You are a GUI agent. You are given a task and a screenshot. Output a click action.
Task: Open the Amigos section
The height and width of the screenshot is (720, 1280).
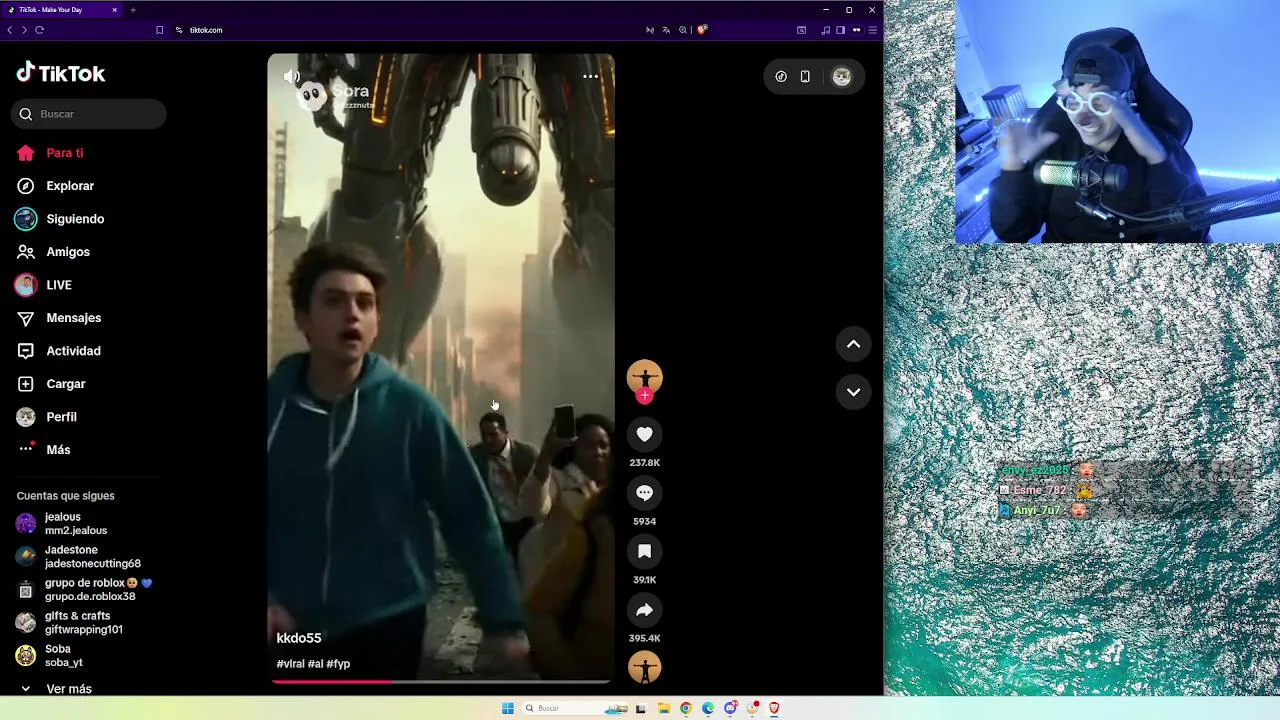pyautogui.click(x=68, y=252)
